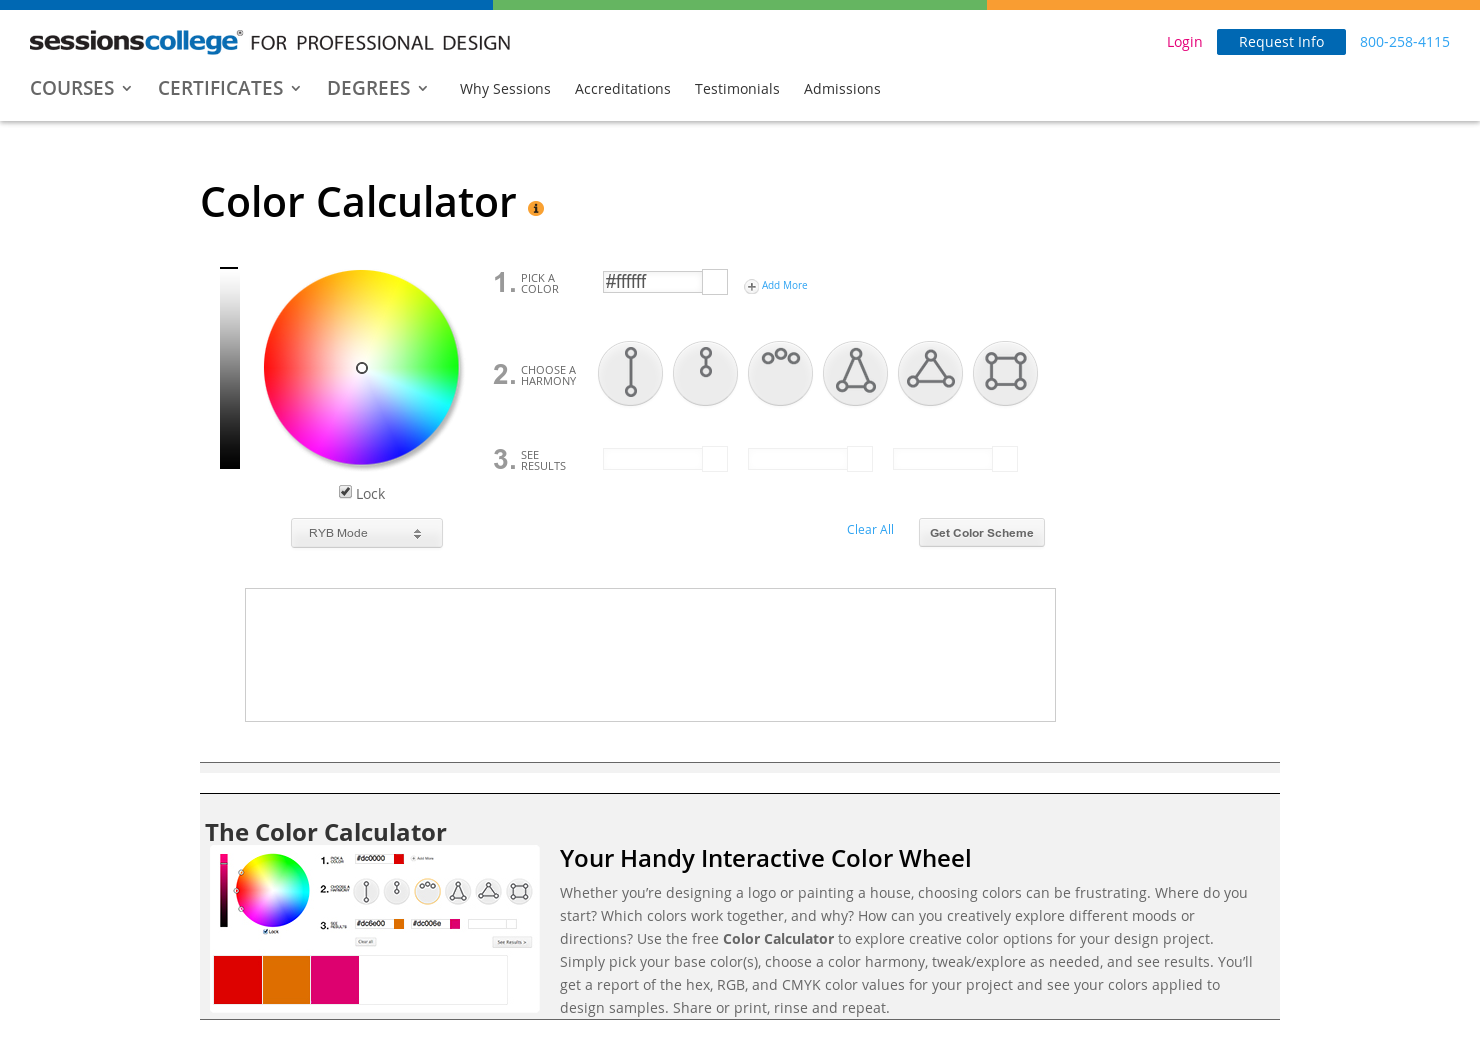Viewport: 1480px width, 1037px height.
Task: Open the CERTIFICATES menu
Action: pyautogui.click(x=228, y=88)
